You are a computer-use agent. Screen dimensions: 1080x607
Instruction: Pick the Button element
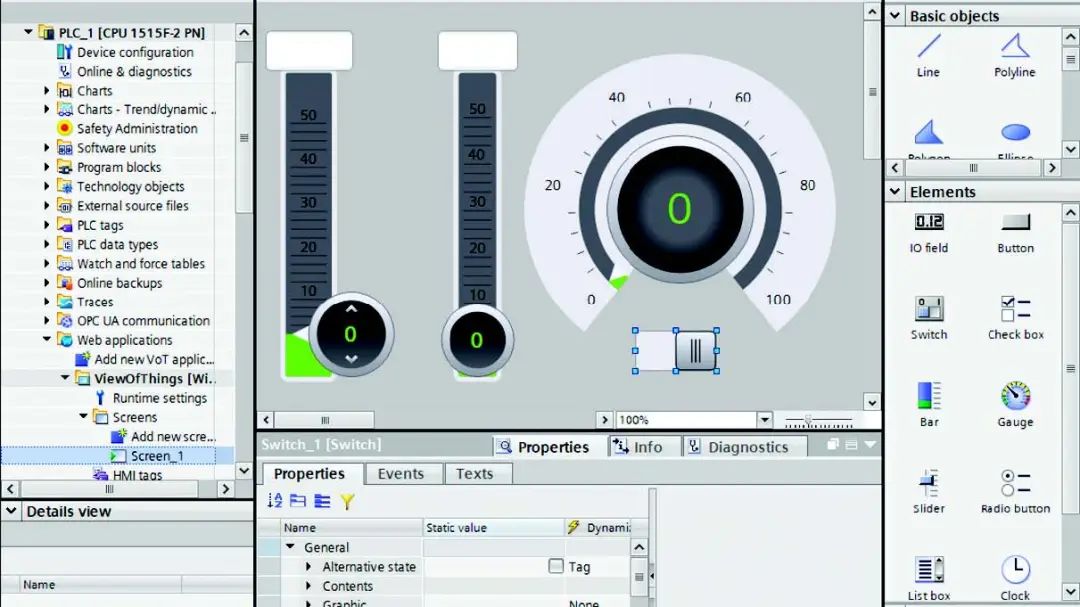(x=1015, y=233)
